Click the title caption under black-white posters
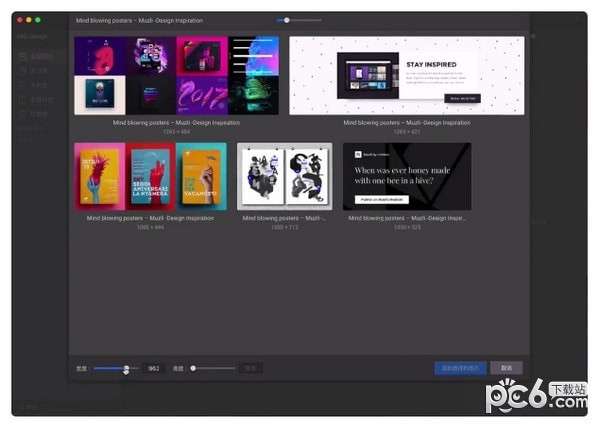 point(284,217)
